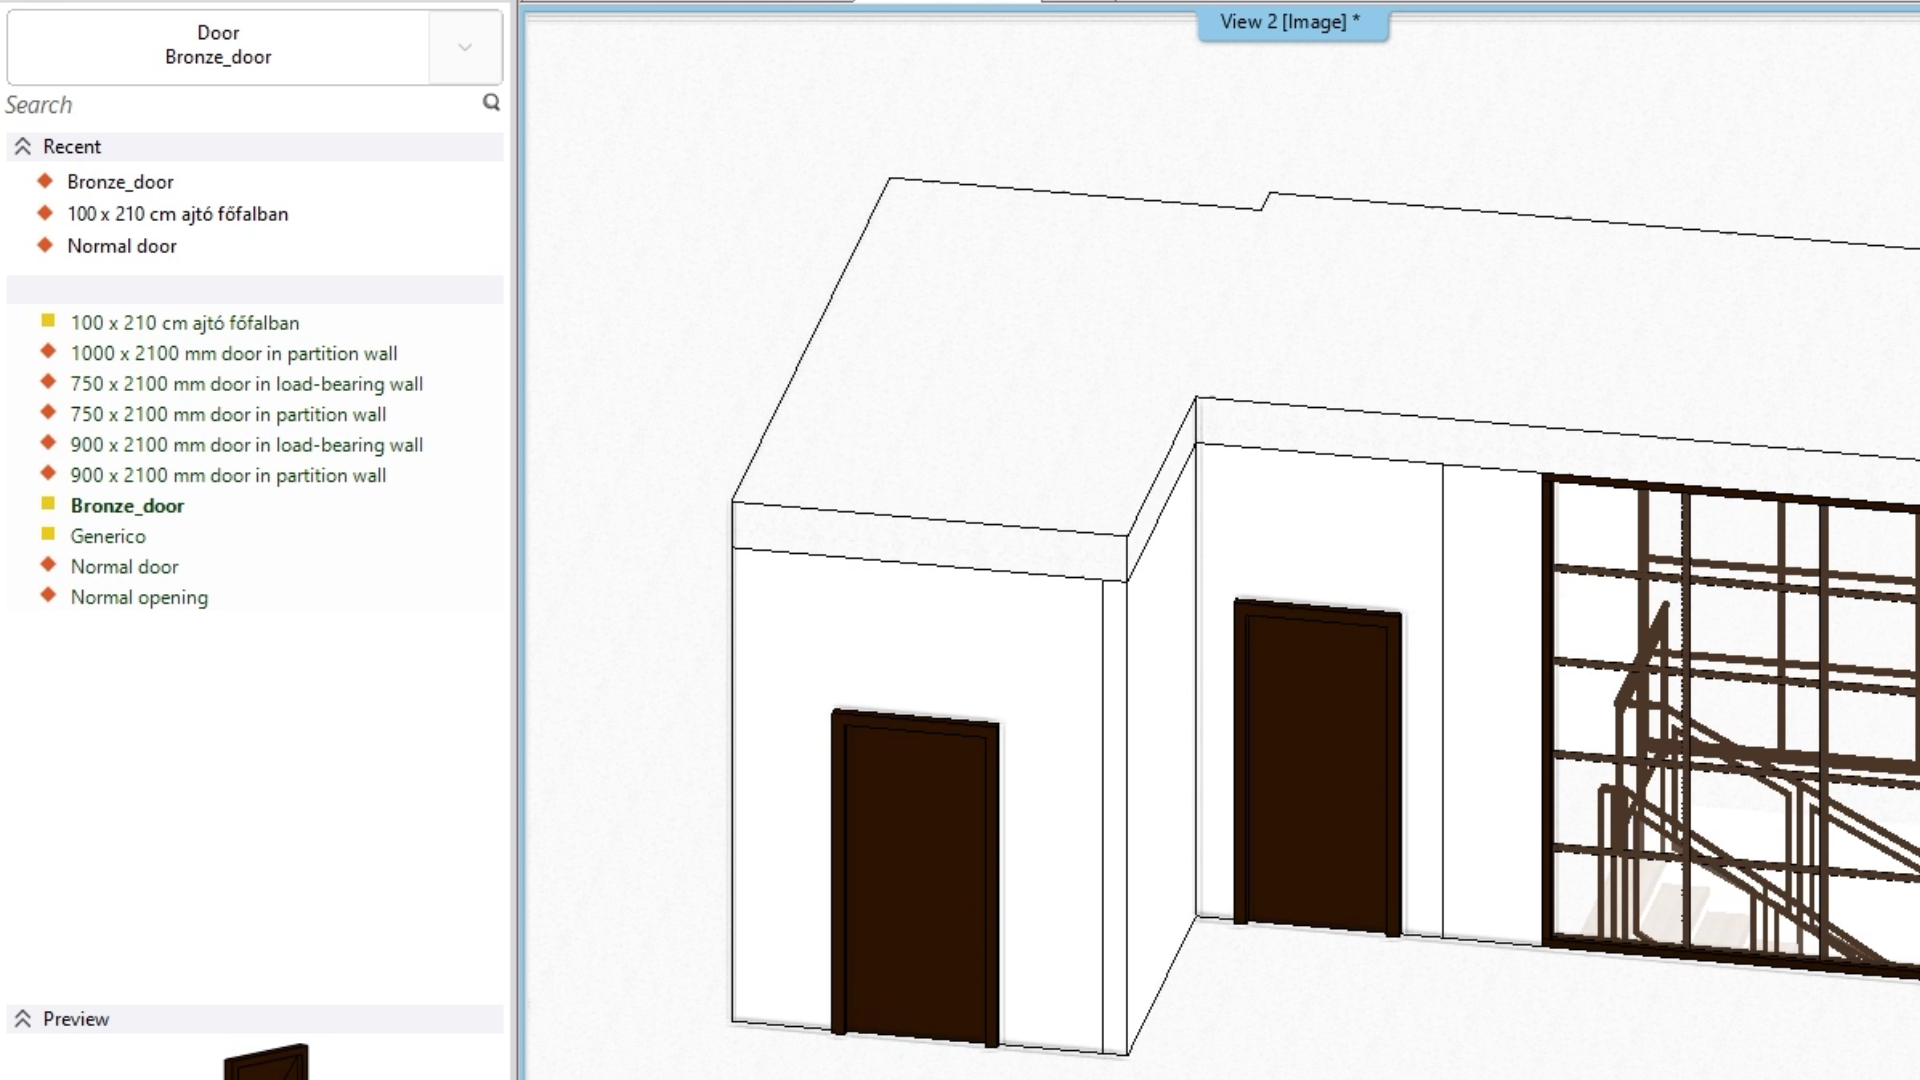Image resolution: width=1920 pixels, height=1080 pixels.
Task: Click into the Search field
Action: tap(240, 104)
